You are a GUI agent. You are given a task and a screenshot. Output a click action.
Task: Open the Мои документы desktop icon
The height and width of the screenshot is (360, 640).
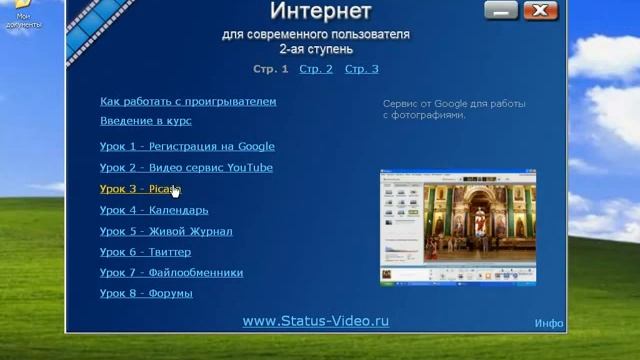click(23, 15)
